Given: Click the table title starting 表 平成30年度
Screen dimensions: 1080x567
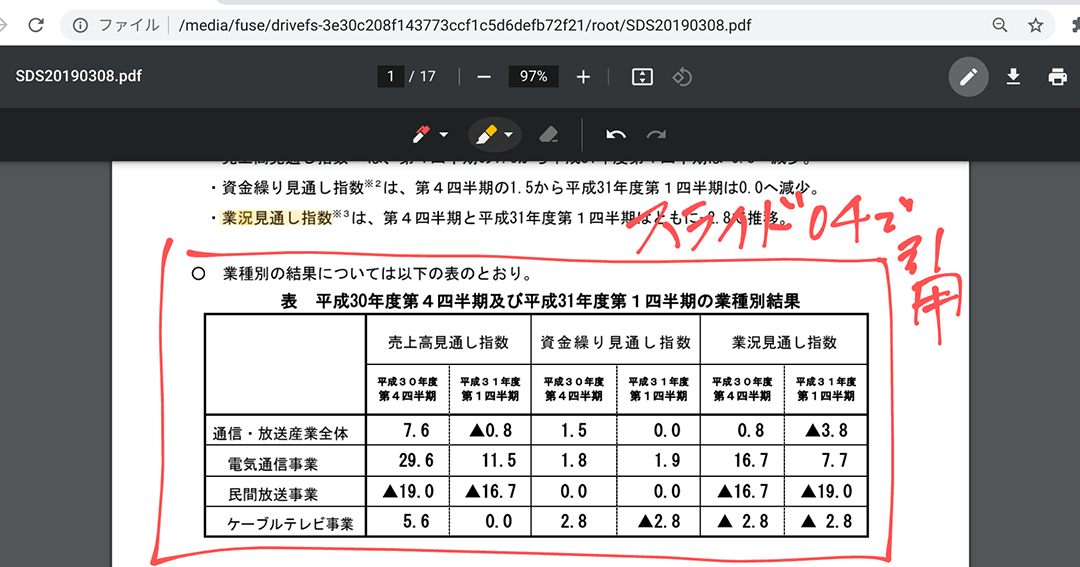Looking at the screenshot, I should tap(540, 301).
